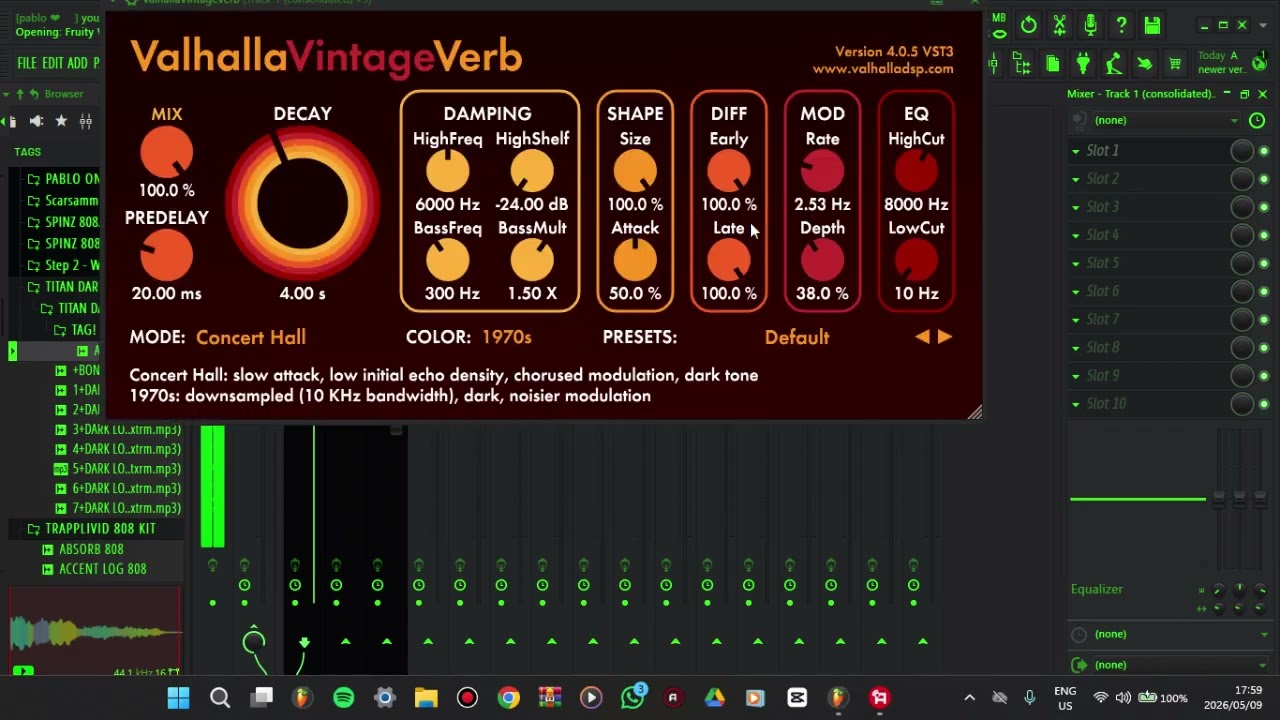Toggle the Slot 2 enable switch

(1264, 178)
